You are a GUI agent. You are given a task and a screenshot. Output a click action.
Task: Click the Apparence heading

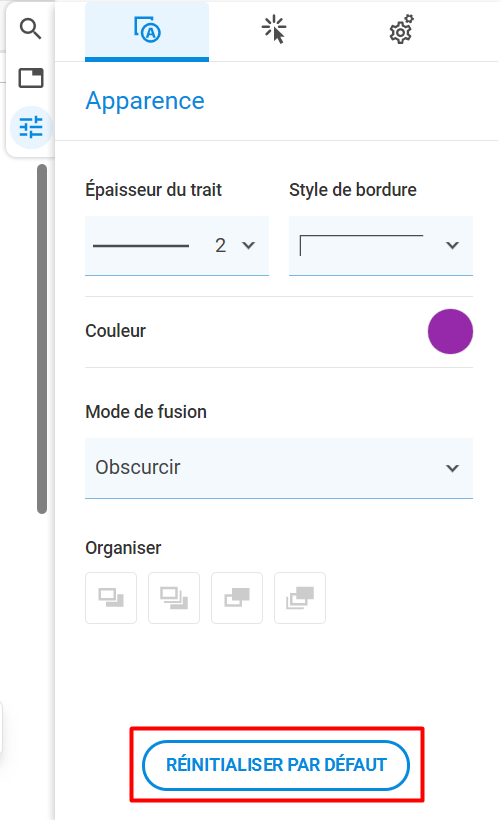[x=145, y=100]
